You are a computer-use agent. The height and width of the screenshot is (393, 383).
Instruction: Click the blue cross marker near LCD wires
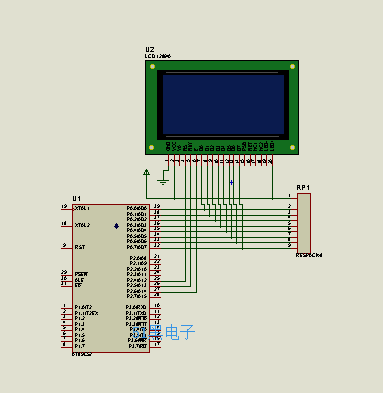[231, 183]
